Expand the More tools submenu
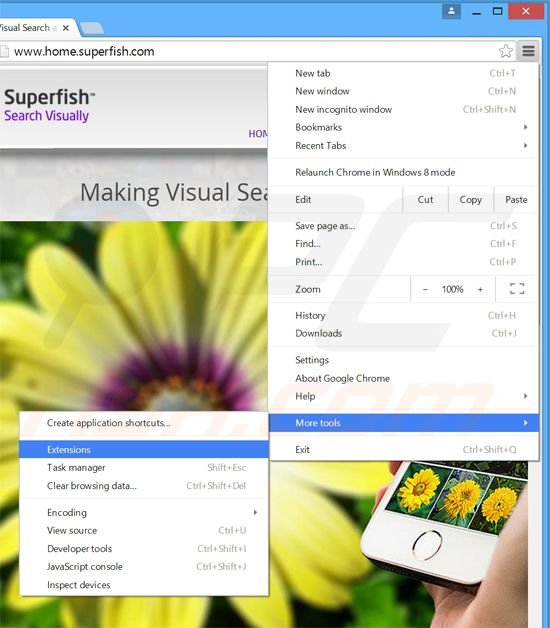550x628 pixels. [404, 423]
